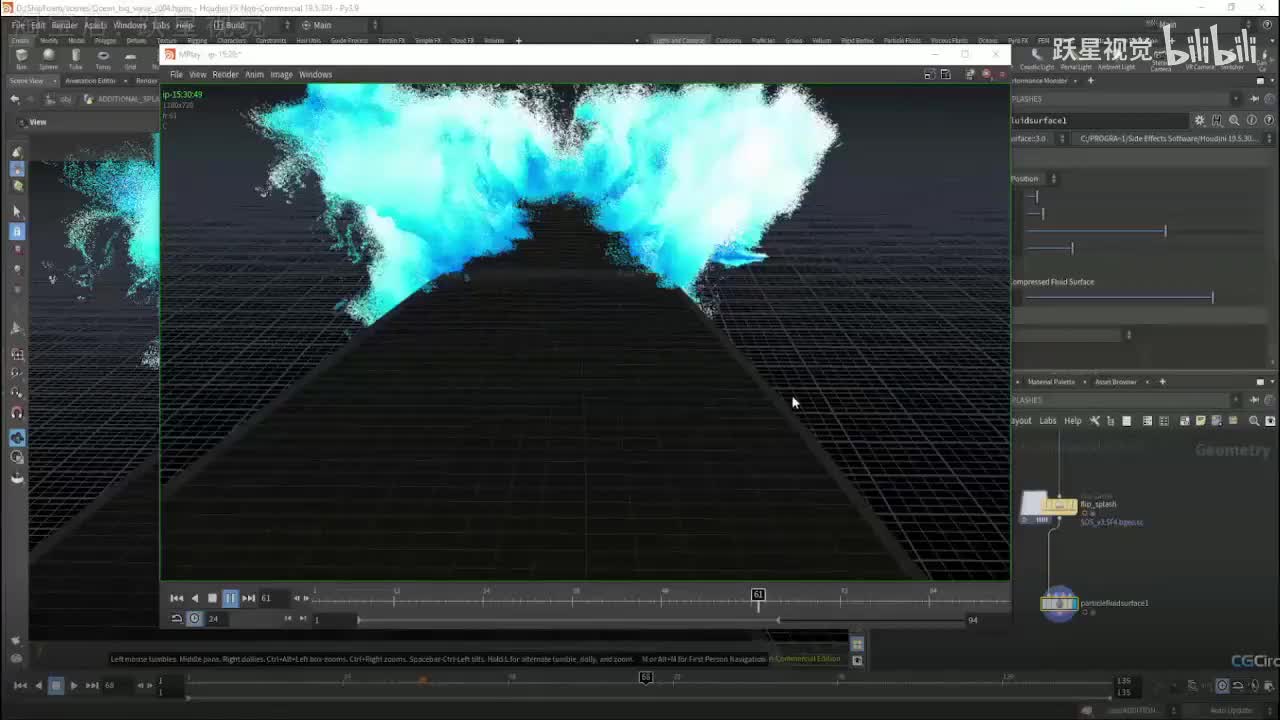
Task: Open parameter pane info icon
Action: [x=1251, y=120]
